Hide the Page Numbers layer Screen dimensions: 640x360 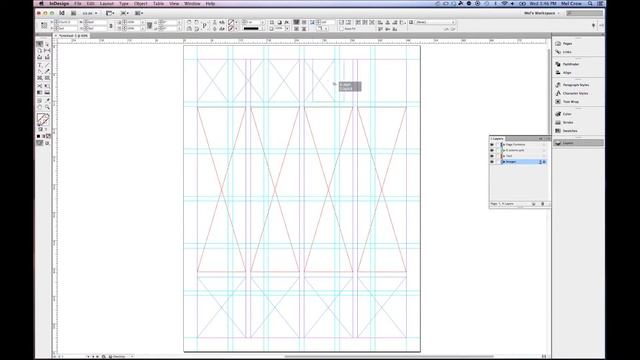492,144
